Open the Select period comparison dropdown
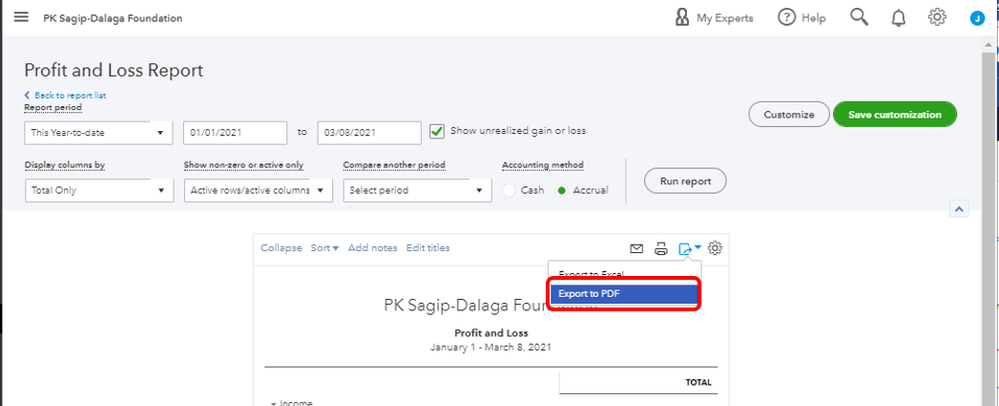The height and width of the screenshot is (406, 999). tap(417, 191)
